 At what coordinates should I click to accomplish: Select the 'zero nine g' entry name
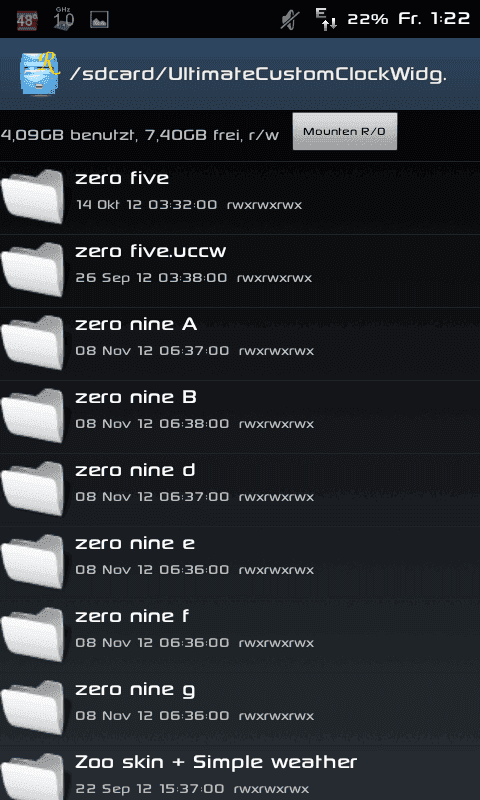pos(135,690)
